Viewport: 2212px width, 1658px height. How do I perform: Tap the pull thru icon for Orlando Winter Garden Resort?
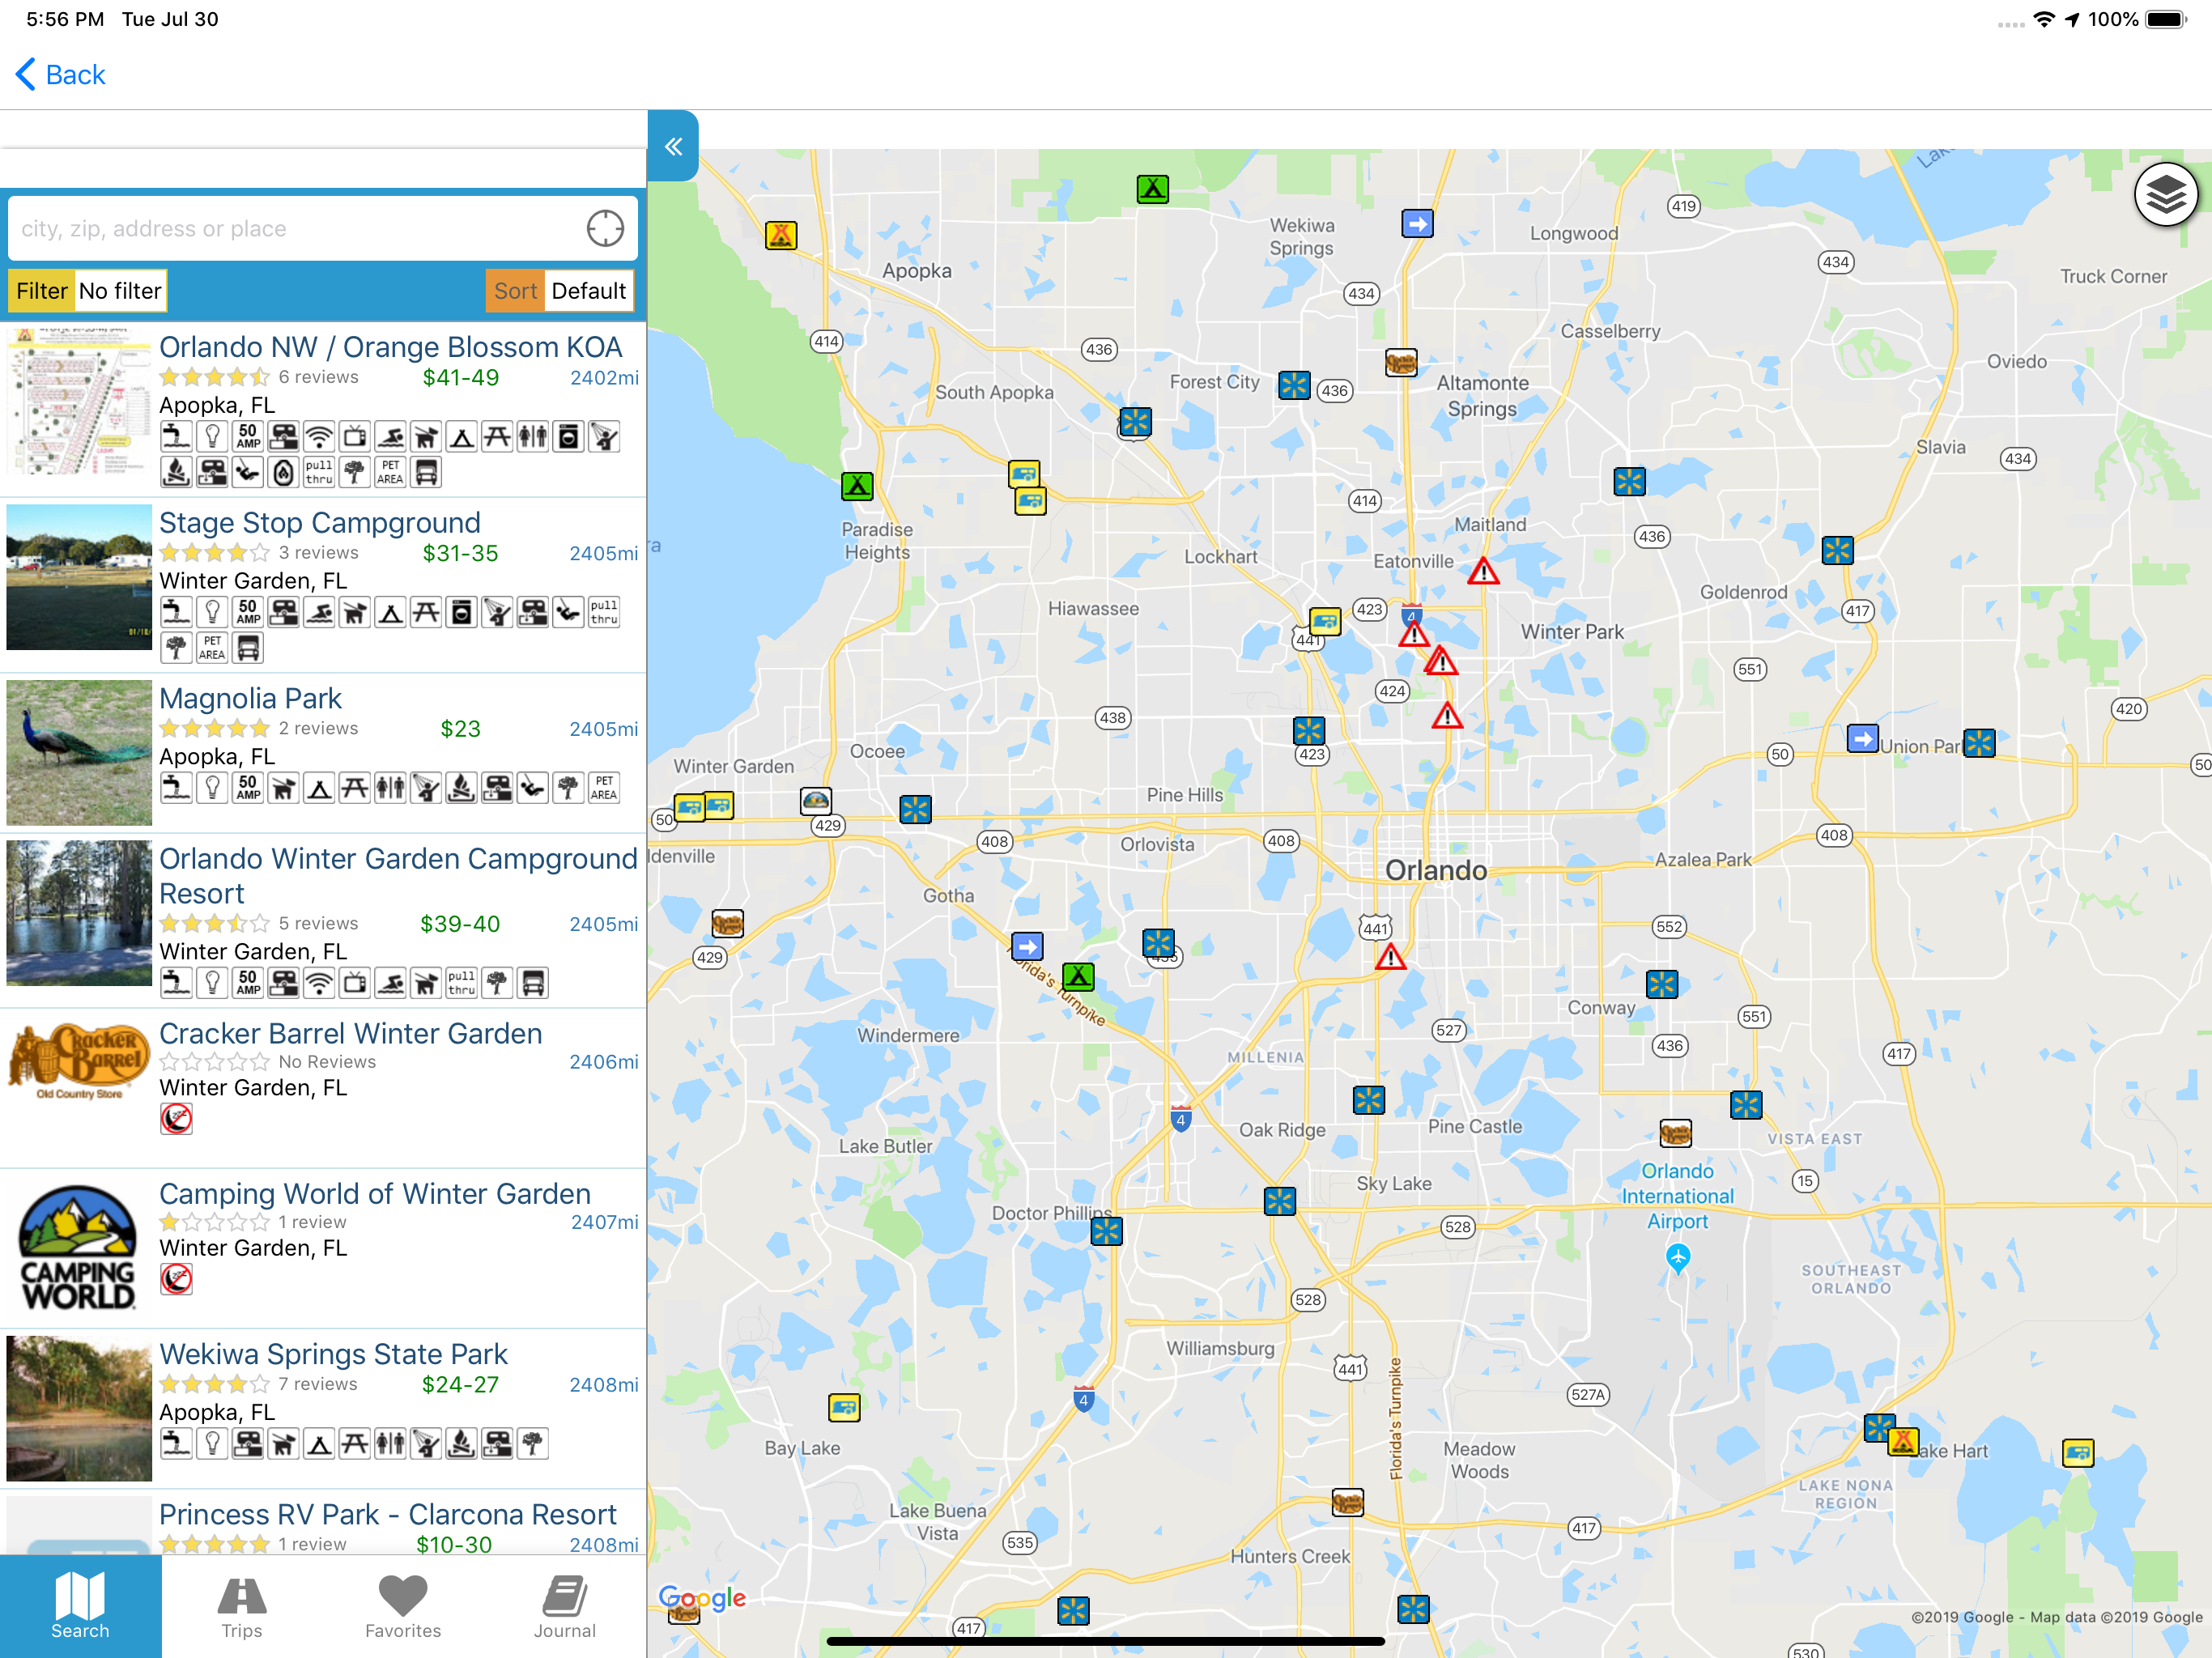[461, 983]
